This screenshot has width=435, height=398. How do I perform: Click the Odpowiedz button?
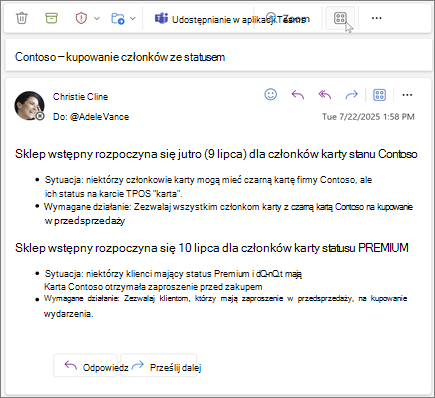coord(86,366)
